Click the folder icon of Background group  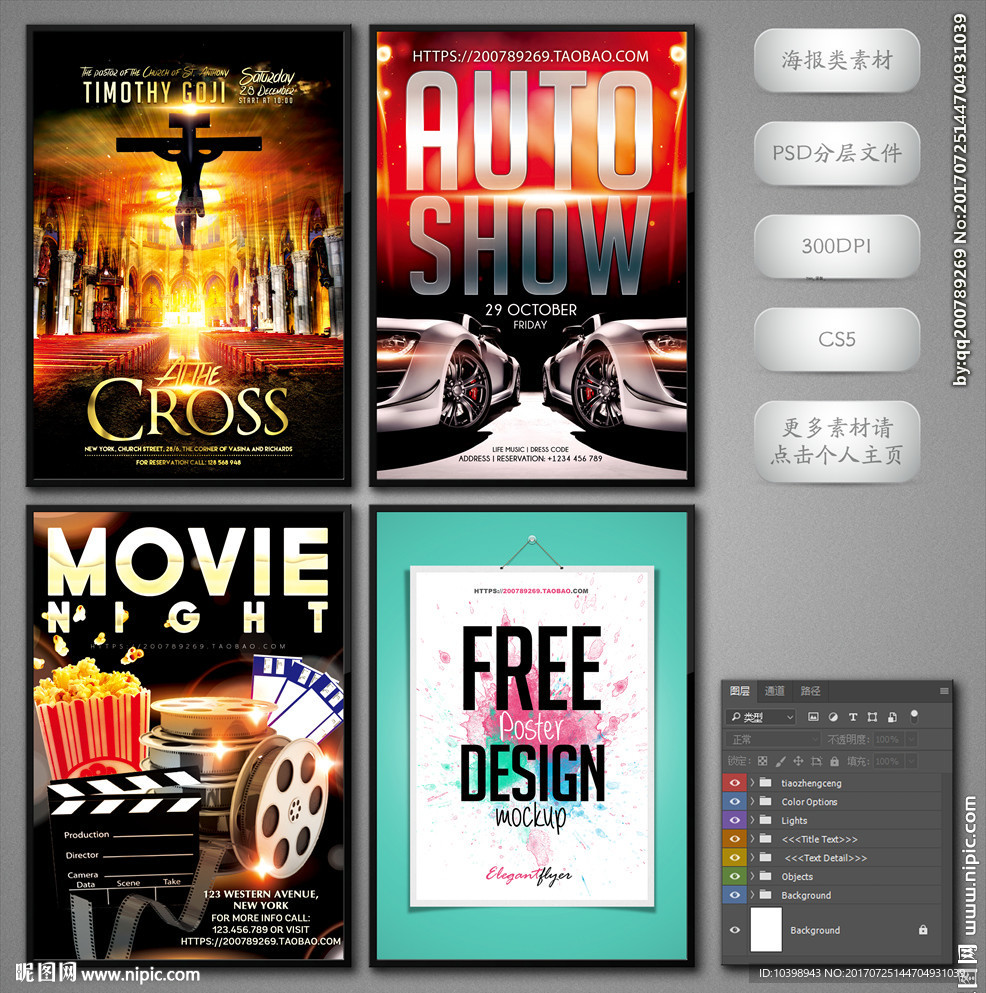766,895
